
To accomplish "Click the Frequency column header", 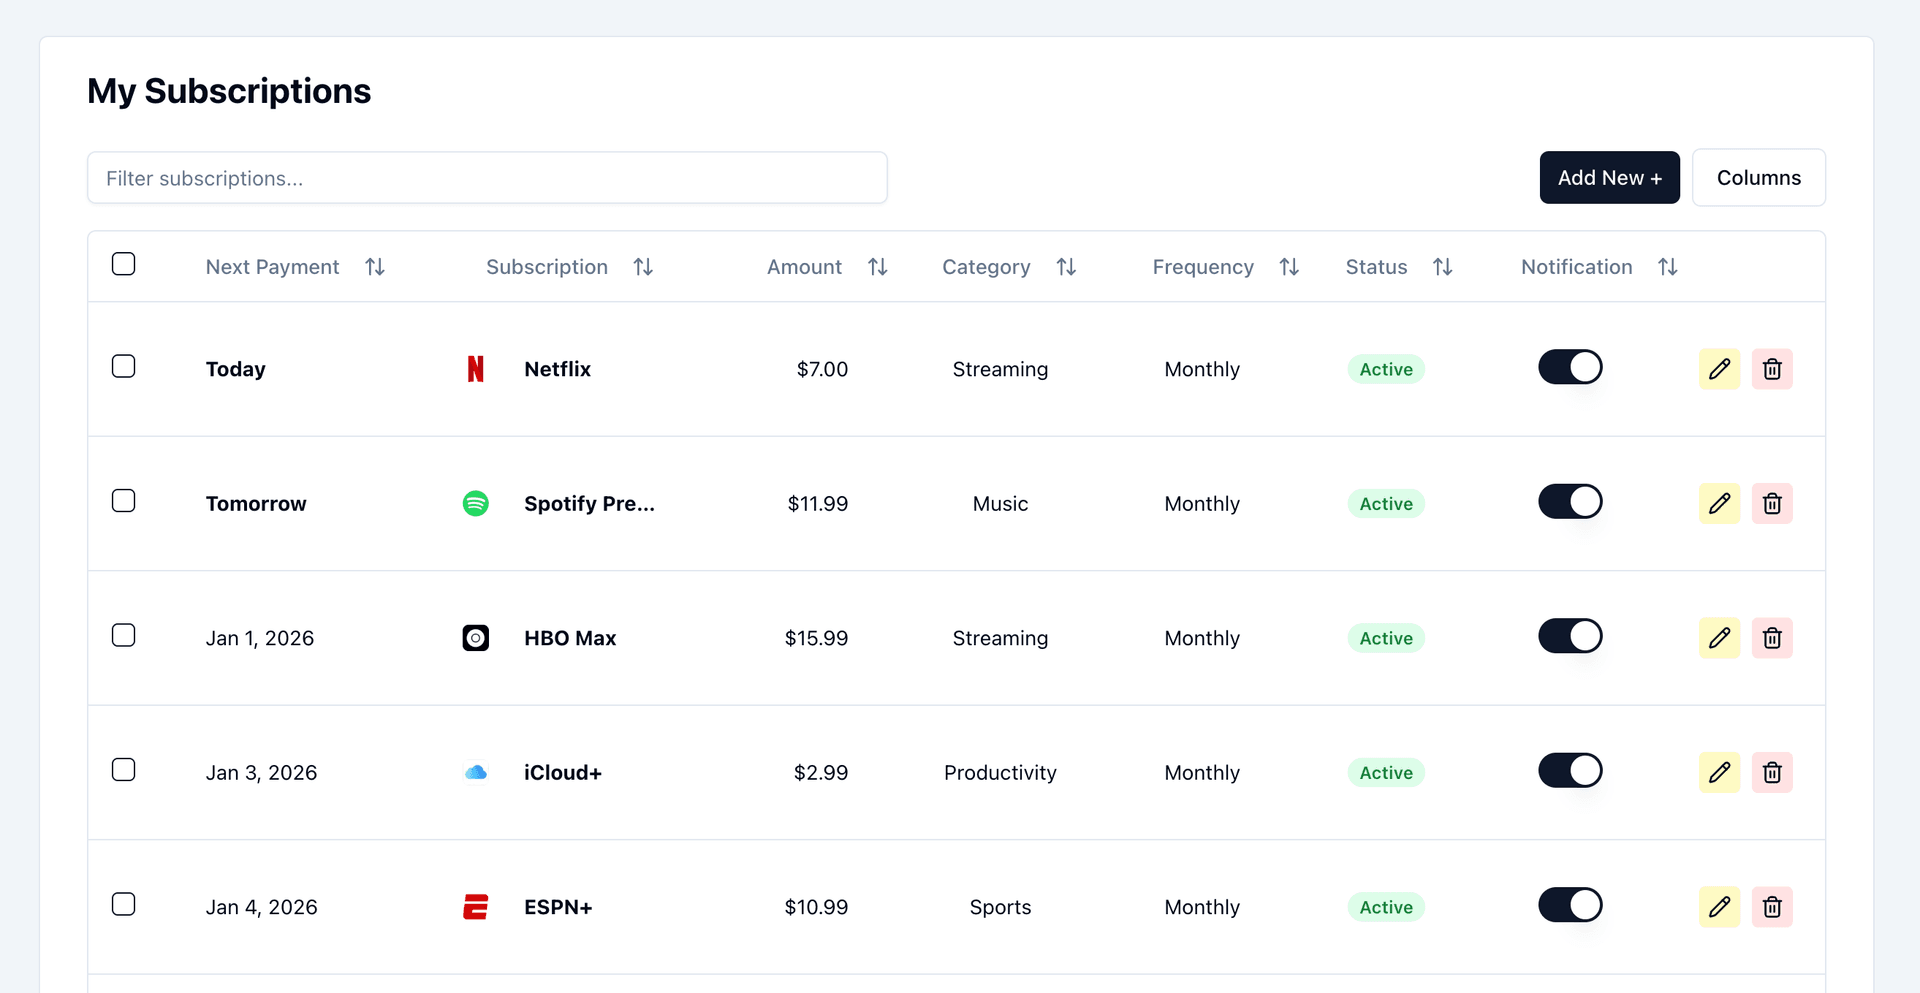I will [x=1202, y=267].
